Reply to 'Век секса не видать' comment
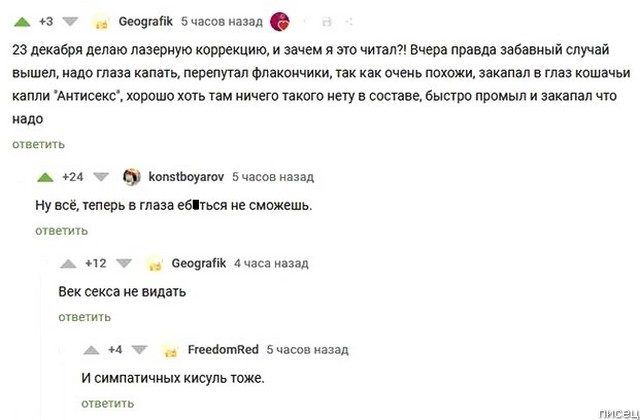The width and height of the screenshot is (640, 420). click(x=85, y=317)
